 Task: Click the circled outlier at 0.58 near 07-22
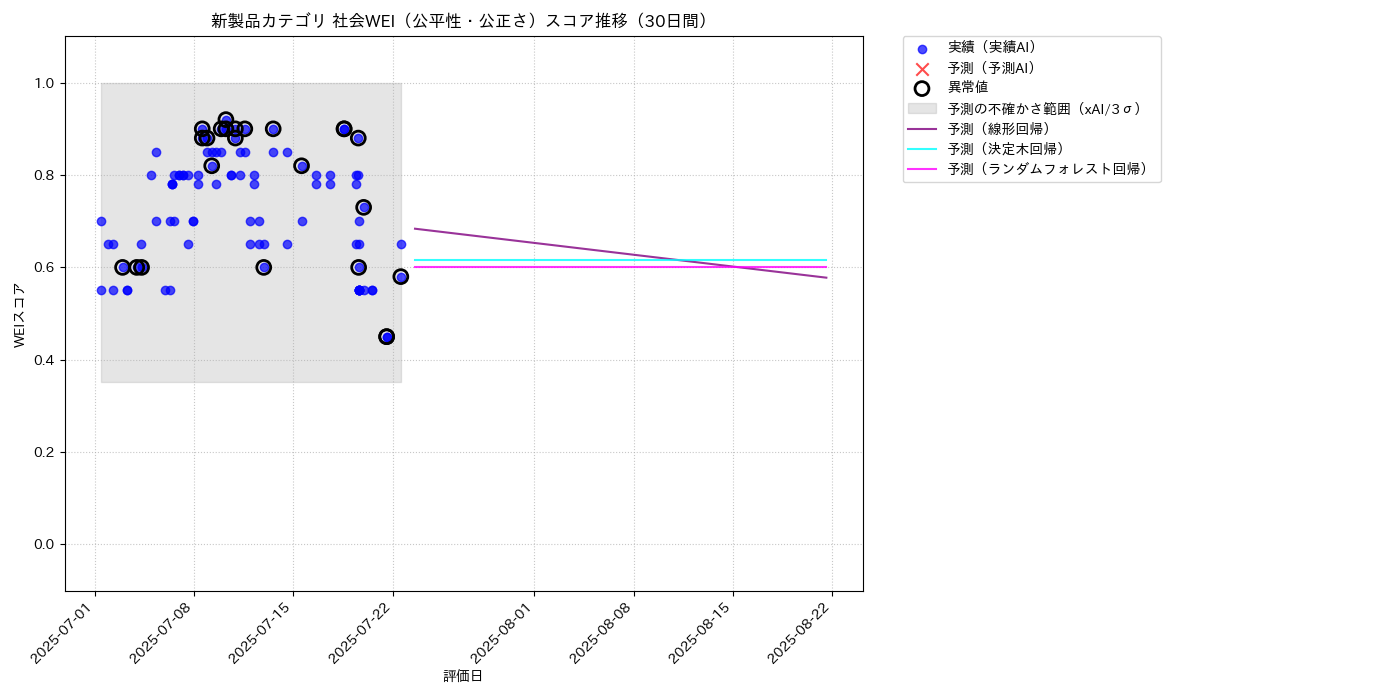pyautogui.click(x=400, y=277)
